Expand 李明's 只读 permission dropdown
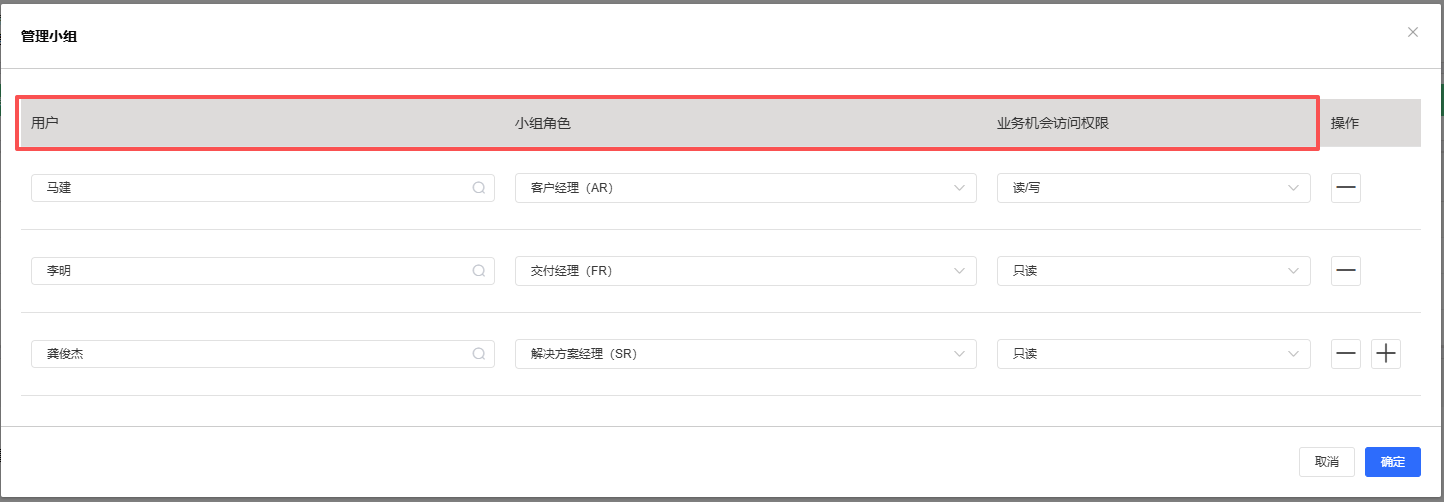 coord(1153,271)
